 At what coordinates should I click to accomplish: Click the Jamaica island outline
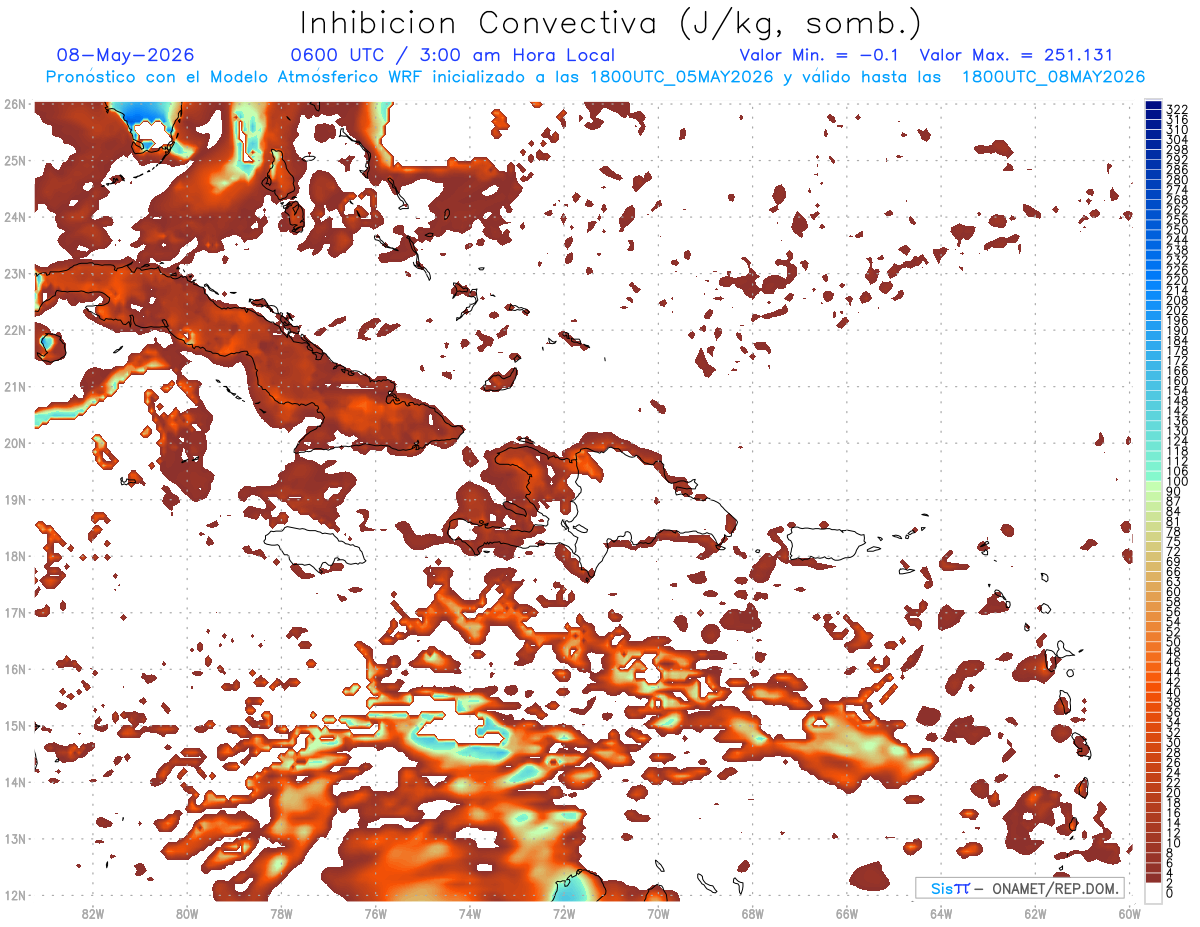pyautogui.click(x=315, y=547)
